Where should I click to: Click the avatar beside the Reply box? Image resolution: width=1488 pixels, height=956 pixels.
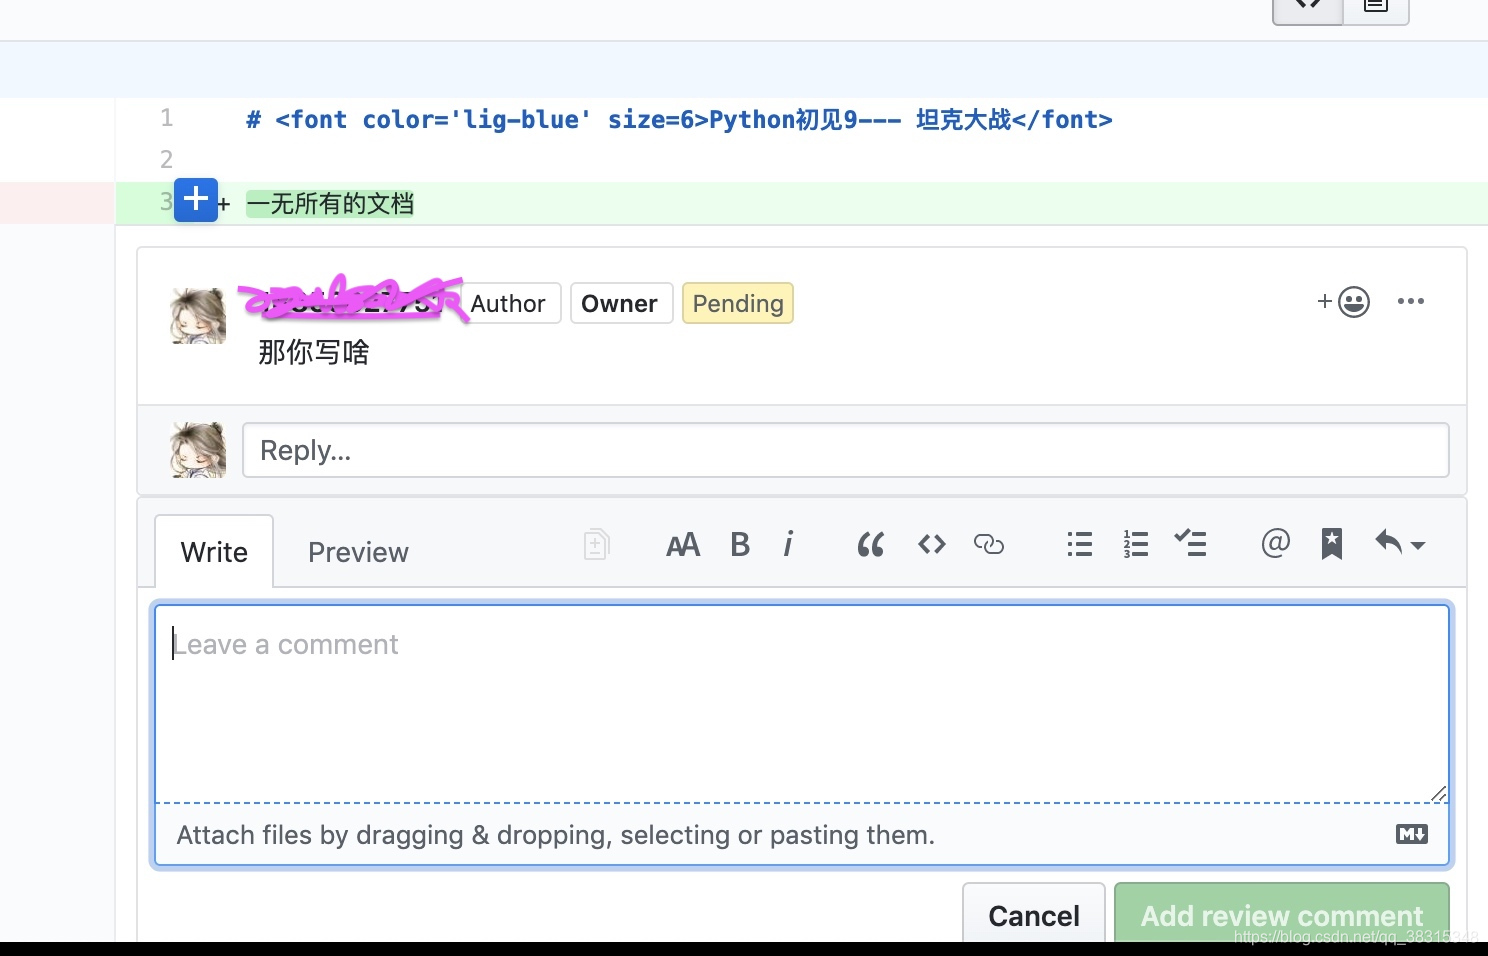tap(198, 449)
